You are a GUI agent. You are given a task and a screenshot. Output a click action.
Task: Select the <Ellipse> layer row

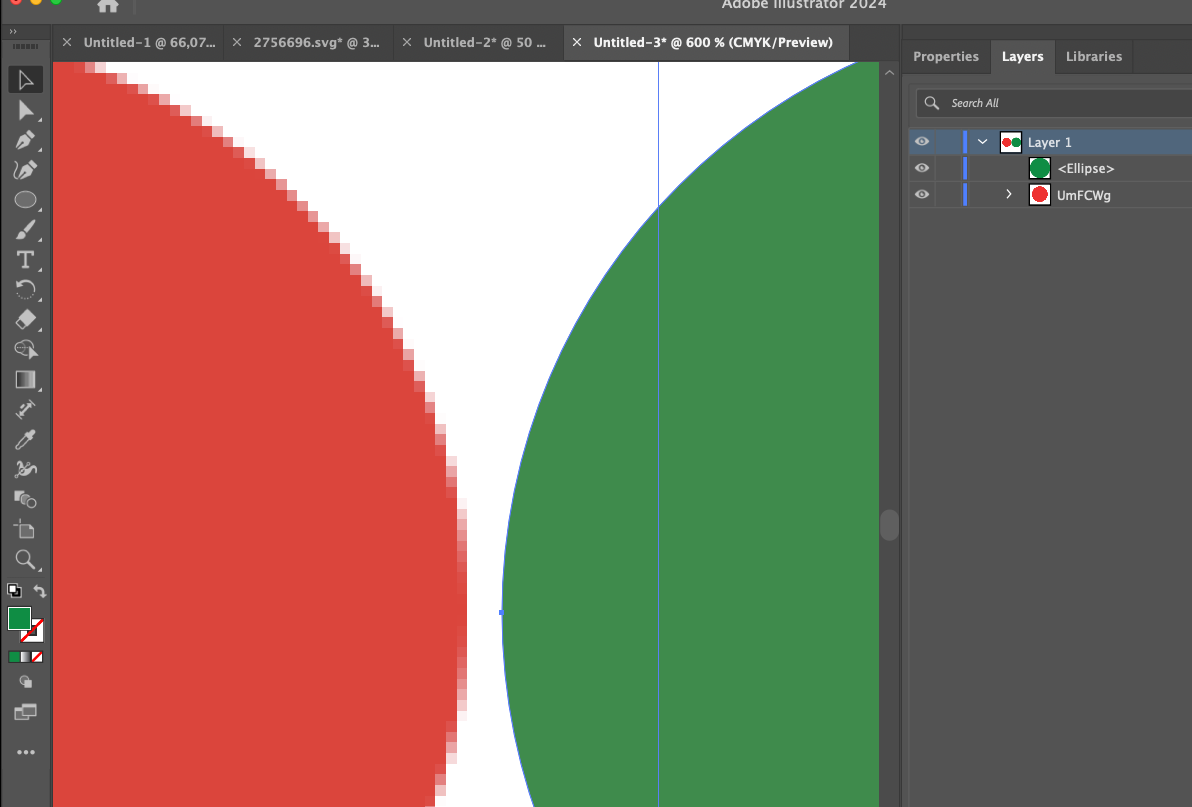click(1051, 168)
